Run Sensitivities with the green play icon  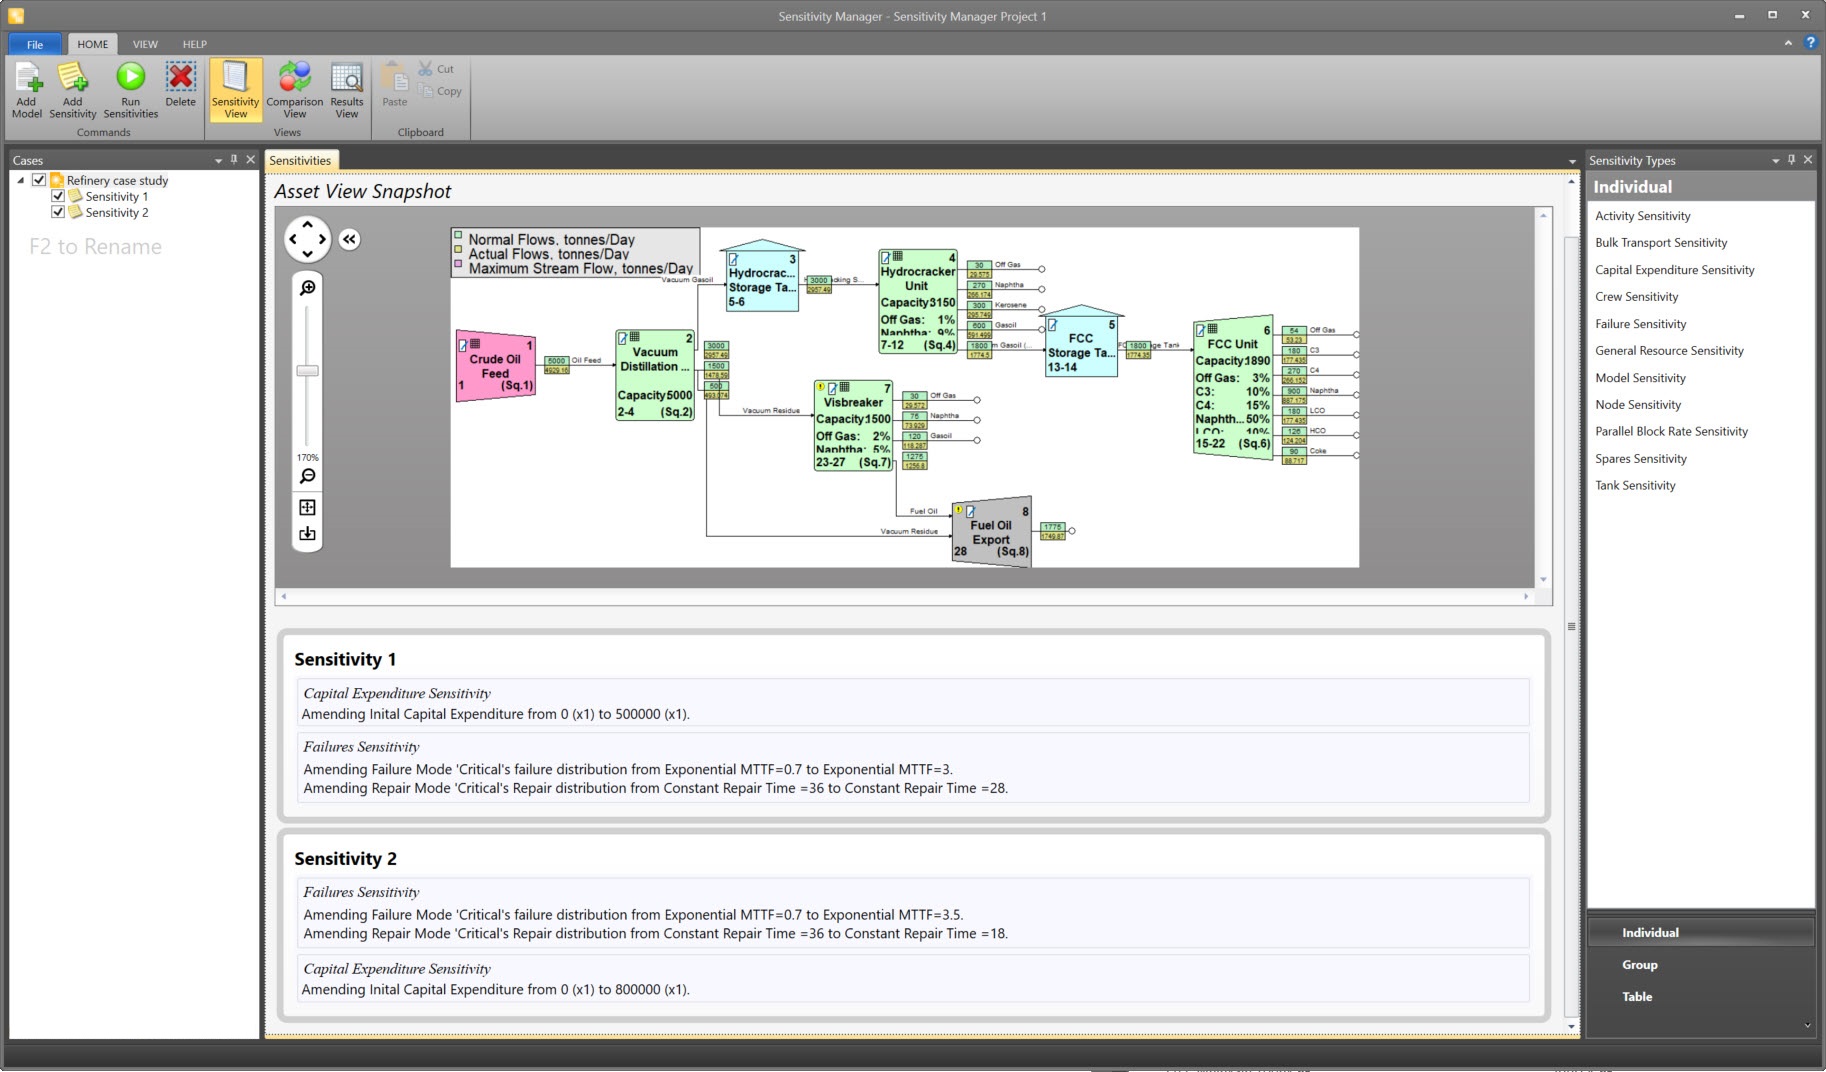(130, 78)
